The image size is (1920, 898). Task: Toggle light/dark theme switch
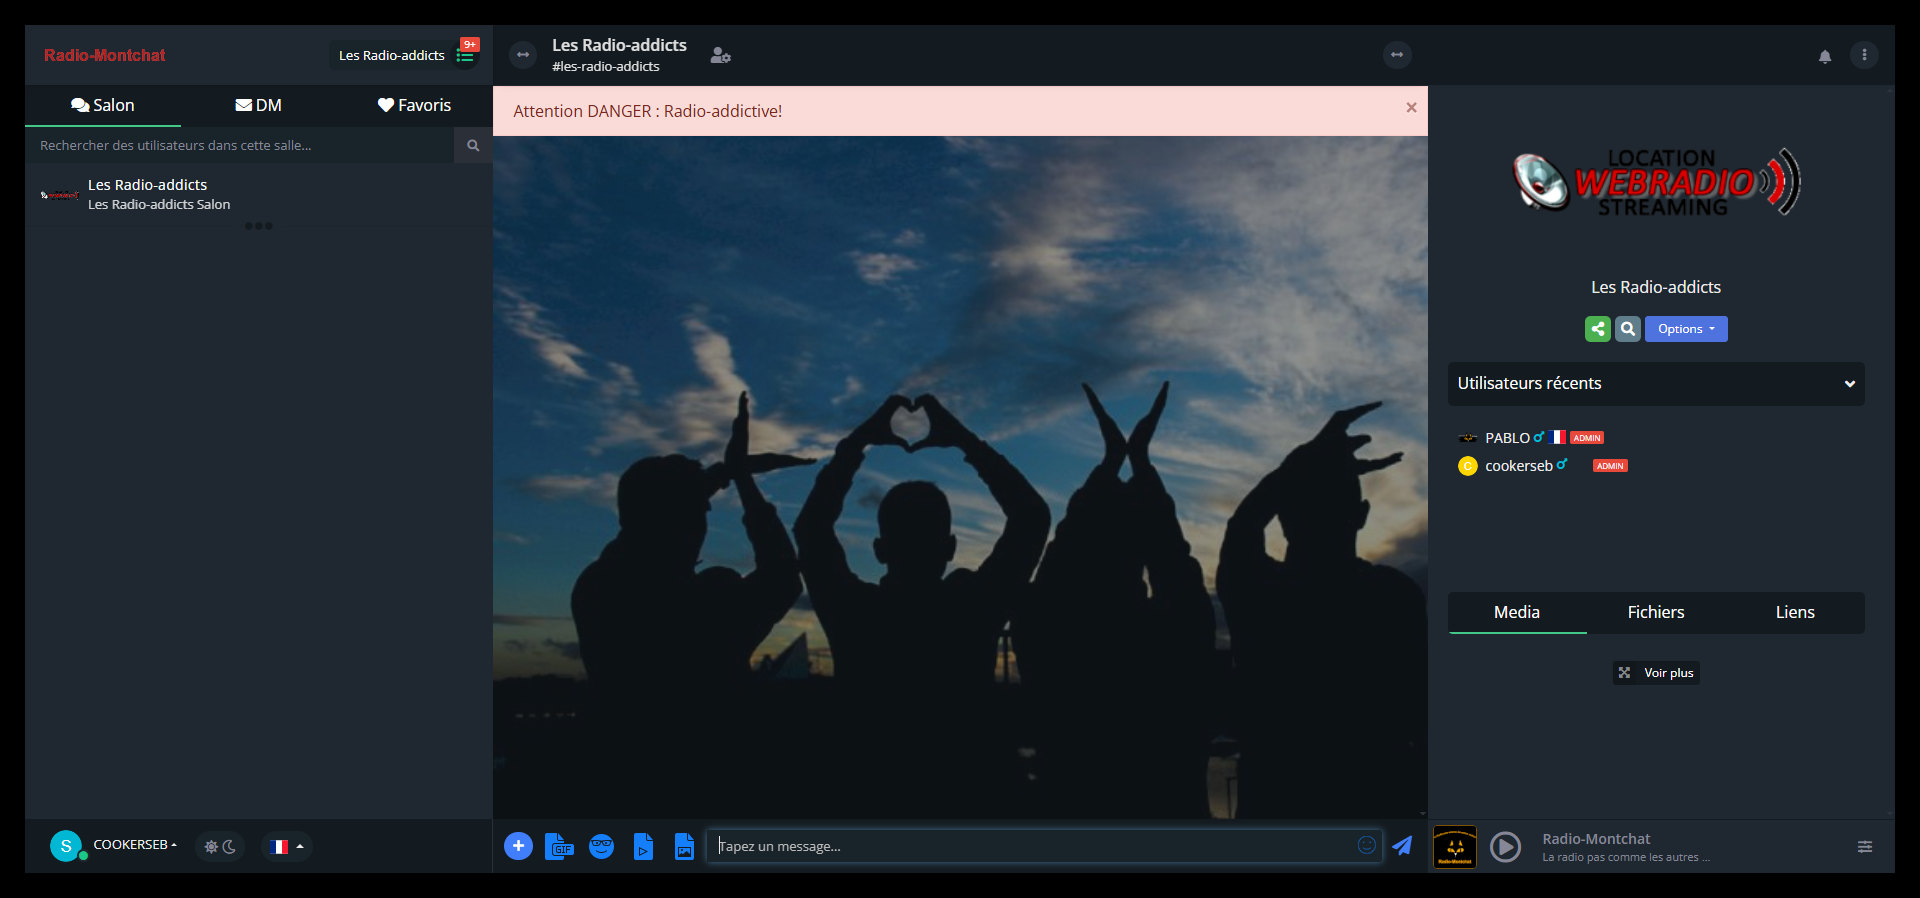[x=220, y=847]
